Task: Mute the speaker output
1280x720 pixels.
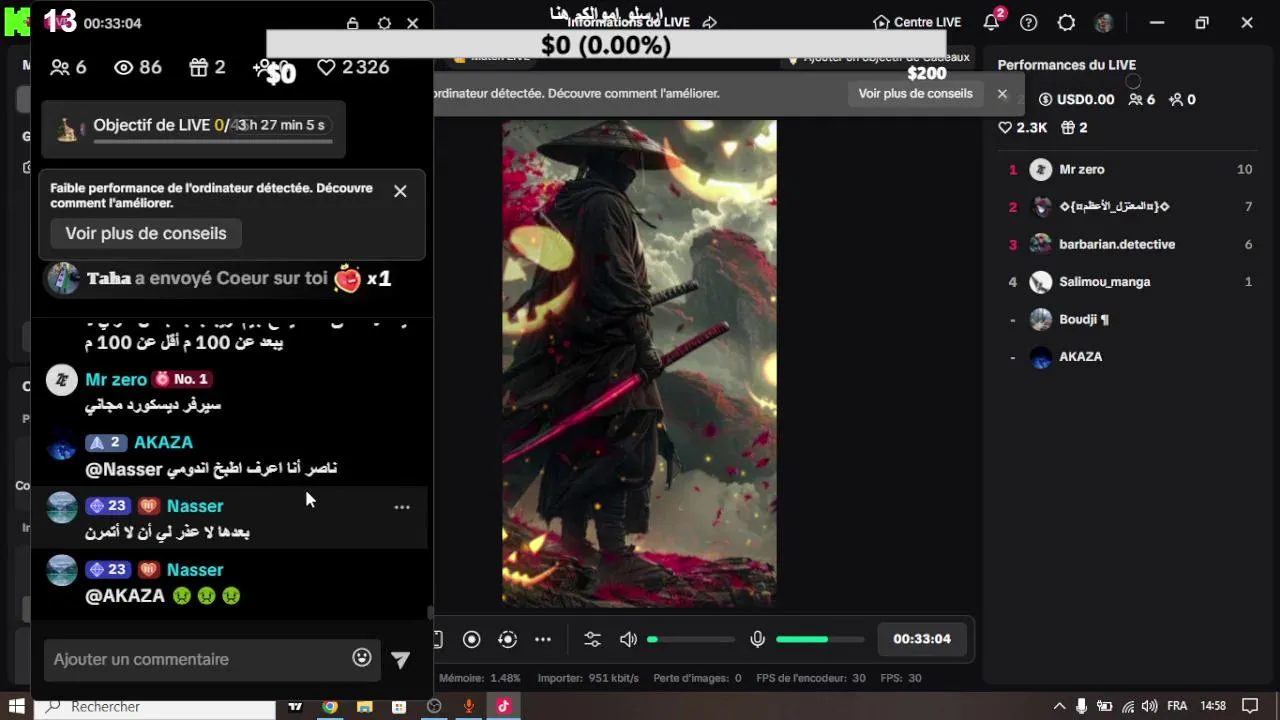Action: 628,639
